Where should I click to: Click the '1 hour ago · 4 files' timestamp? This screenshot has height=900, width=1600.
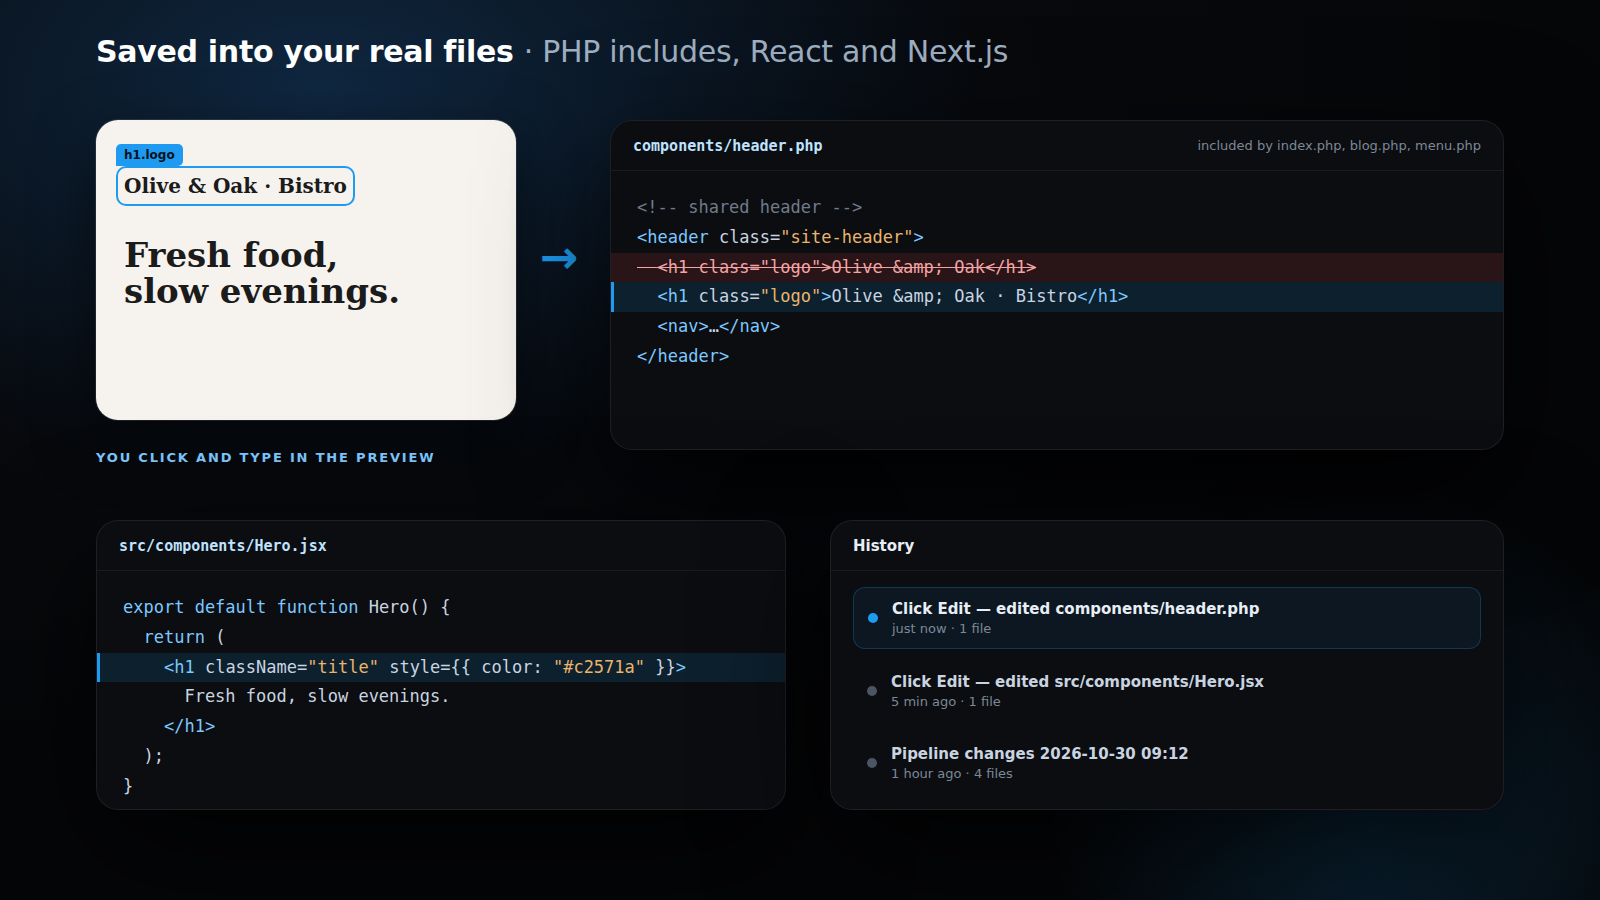click(952, 774)
